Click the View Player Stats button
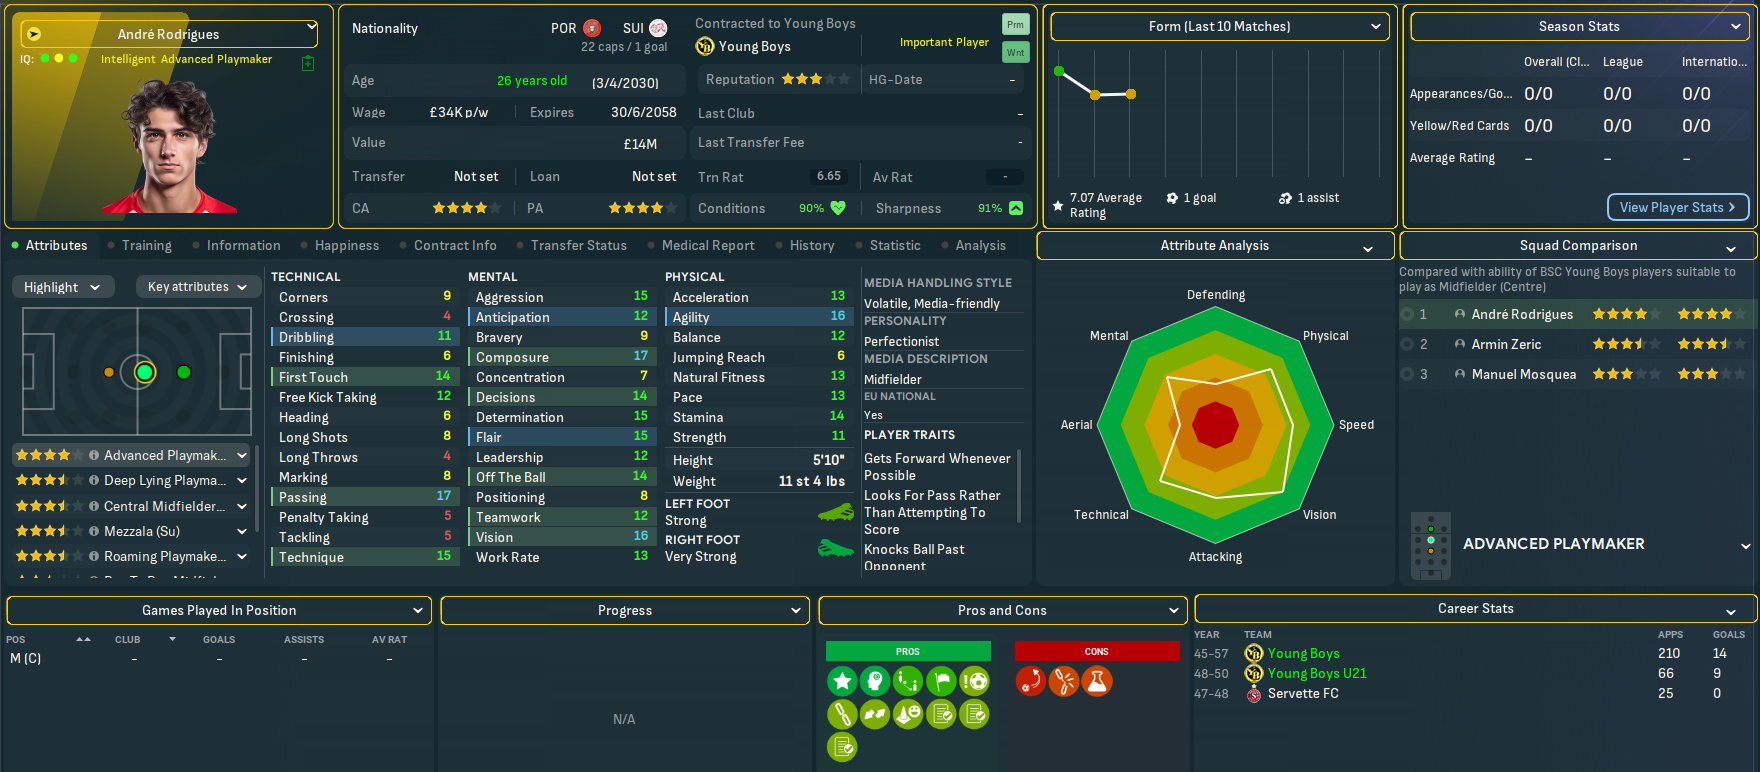 (1677, 207)
